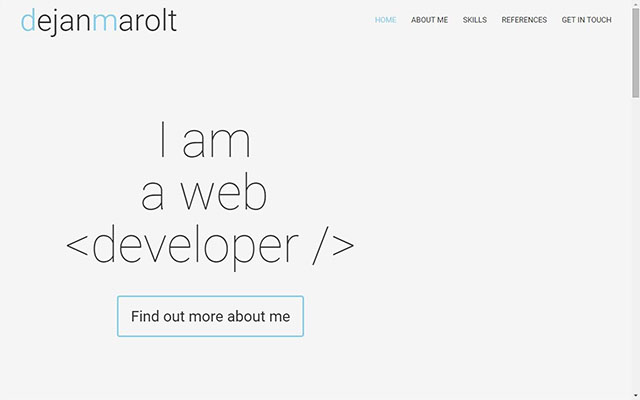Click the dejanmarolt site logo
This screenshot has width=640, height=400.
[x=98, y=20]
